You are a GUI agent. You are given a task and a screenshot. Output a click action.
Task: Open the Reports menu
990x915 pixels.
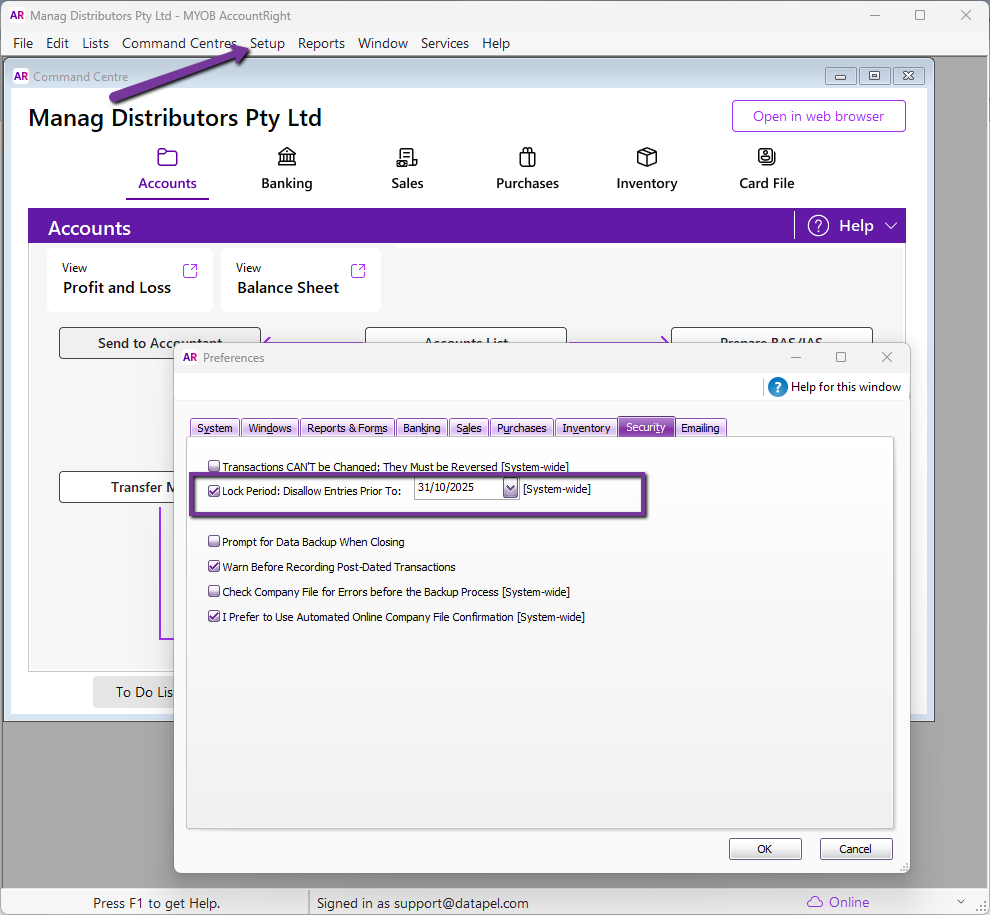pyautogui.click(x=321, y=44)
